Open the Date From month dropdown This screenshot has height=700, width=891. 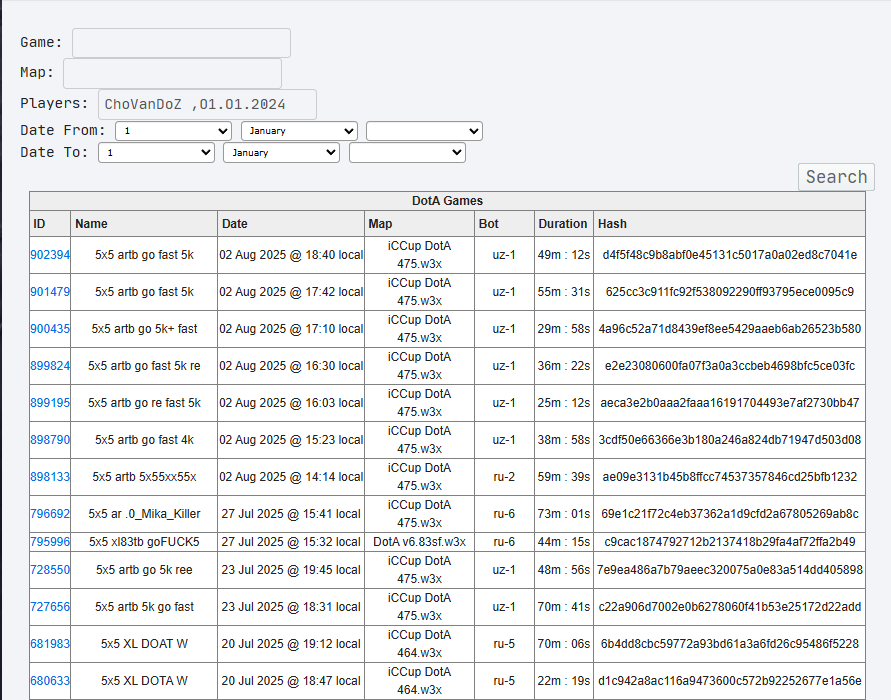pyautogui.click(x=299, y=131)
